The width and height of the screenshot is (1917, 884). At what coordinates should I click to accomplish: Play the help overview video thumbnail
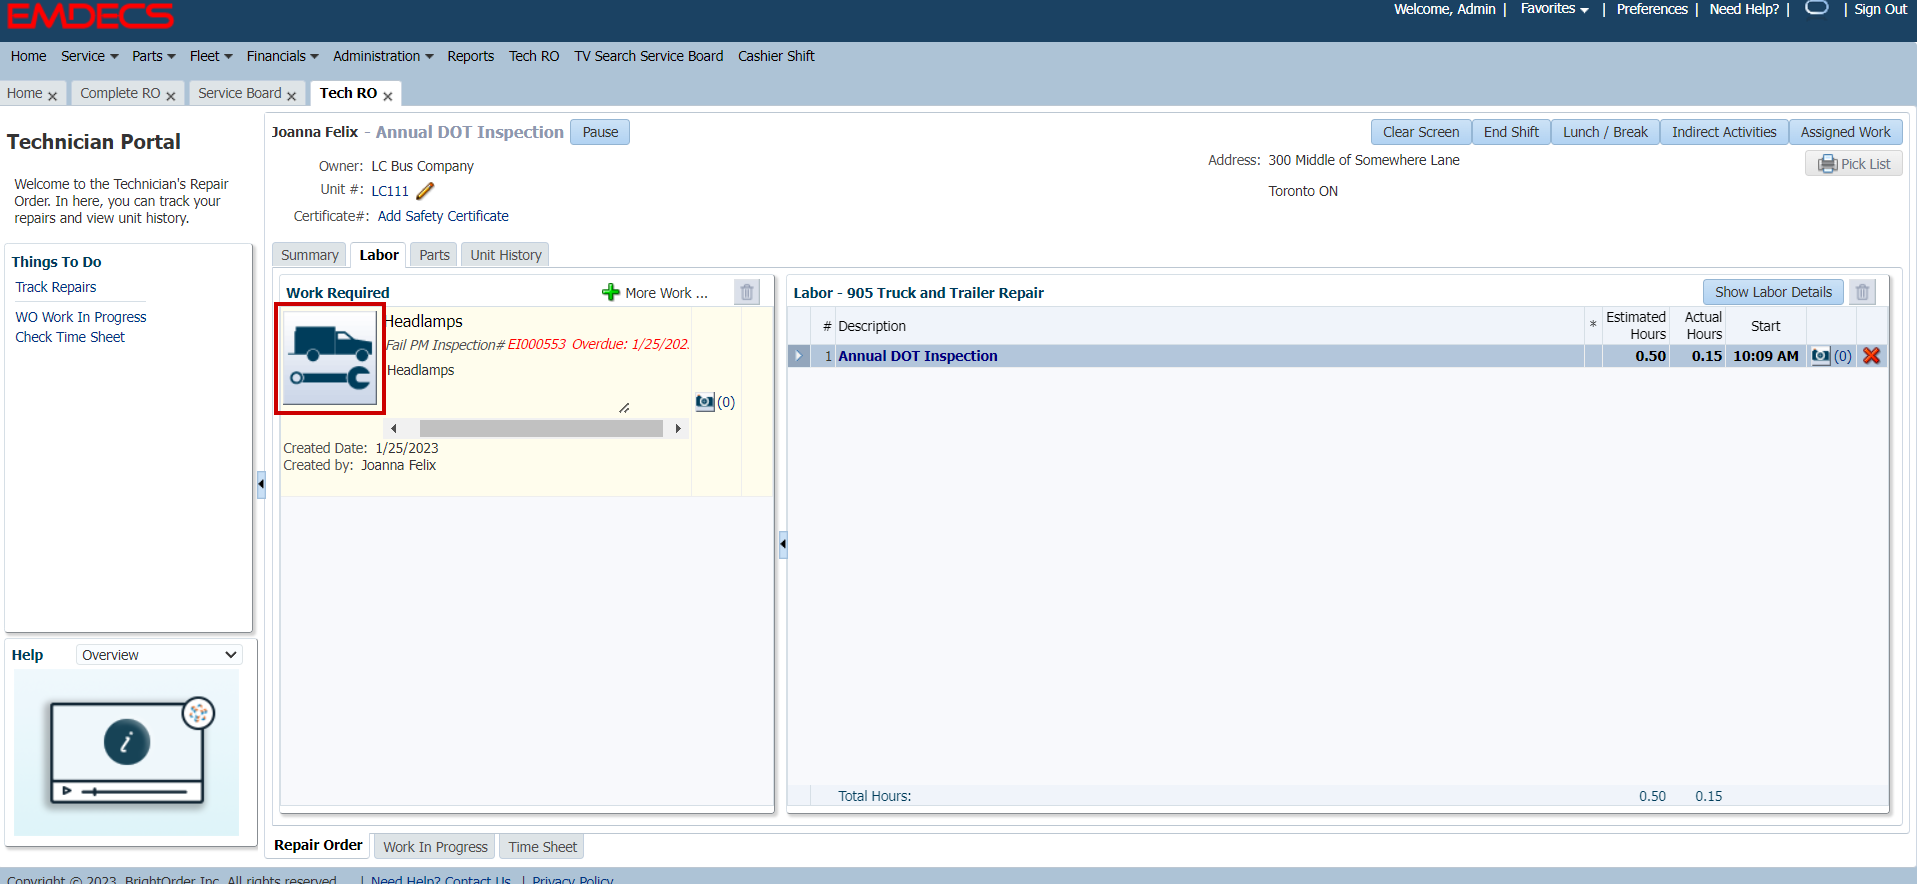click(127, 752)
